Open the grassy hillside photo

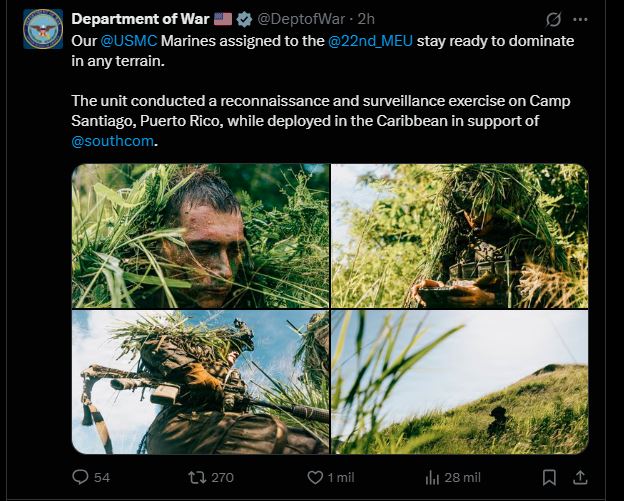459,382
